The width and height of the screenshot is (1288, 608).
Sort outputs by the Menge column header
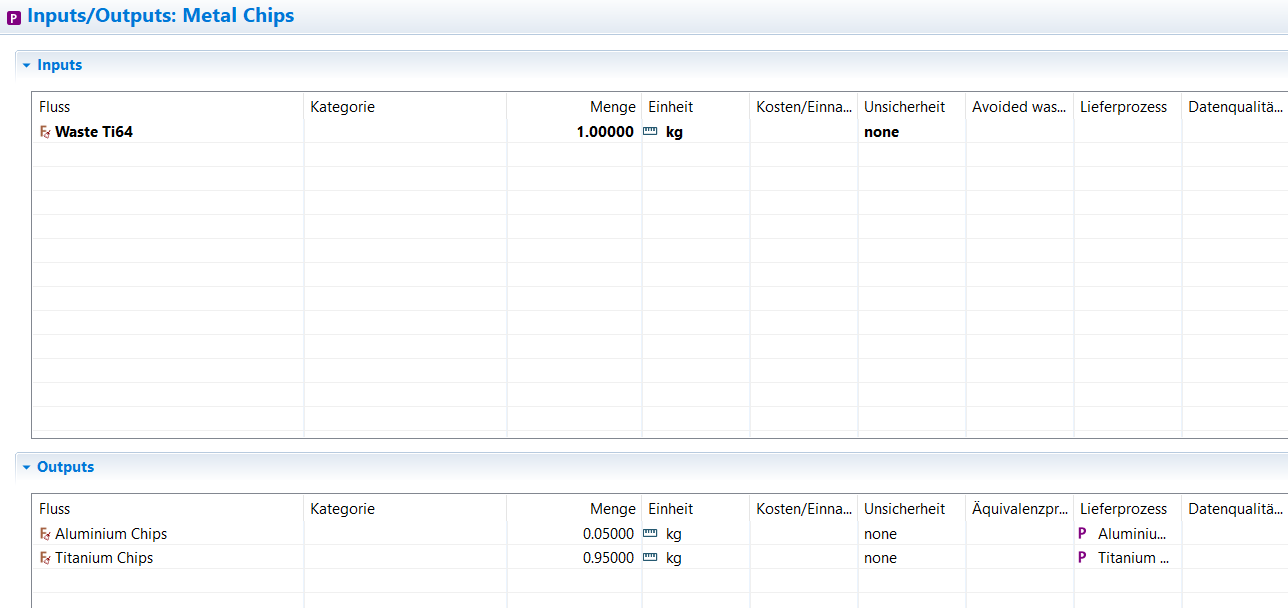pyautogui.click(x=612, y=509)
